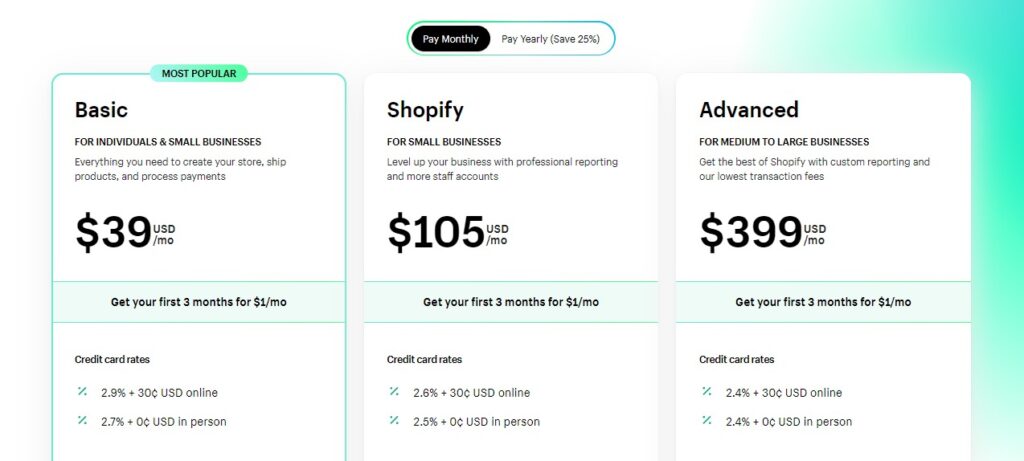Switch billing to Pay Monthly
1024x461 pixels.
(451, 39)
